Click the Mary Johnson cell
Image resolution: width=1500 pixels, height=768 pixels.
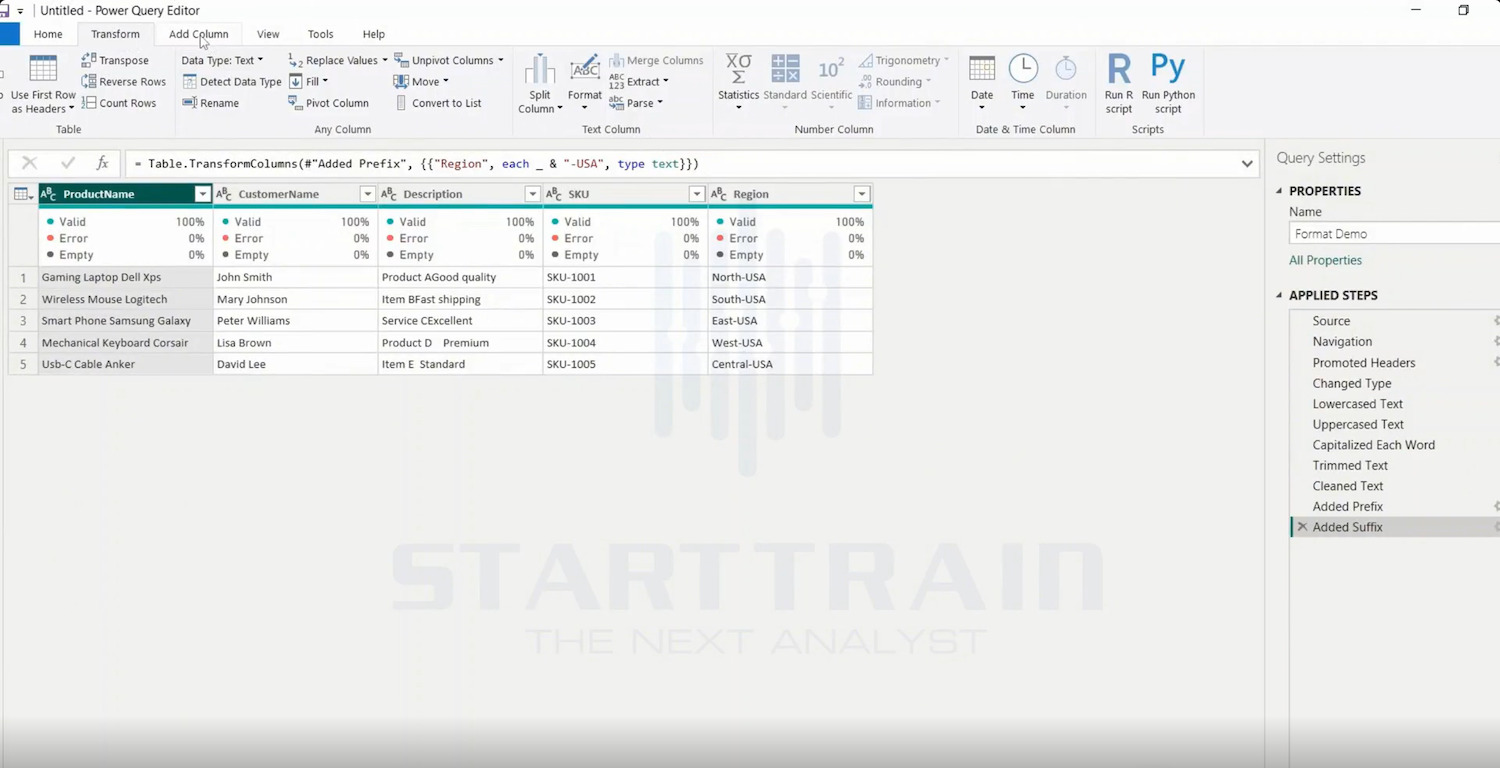tap(295, 299)
